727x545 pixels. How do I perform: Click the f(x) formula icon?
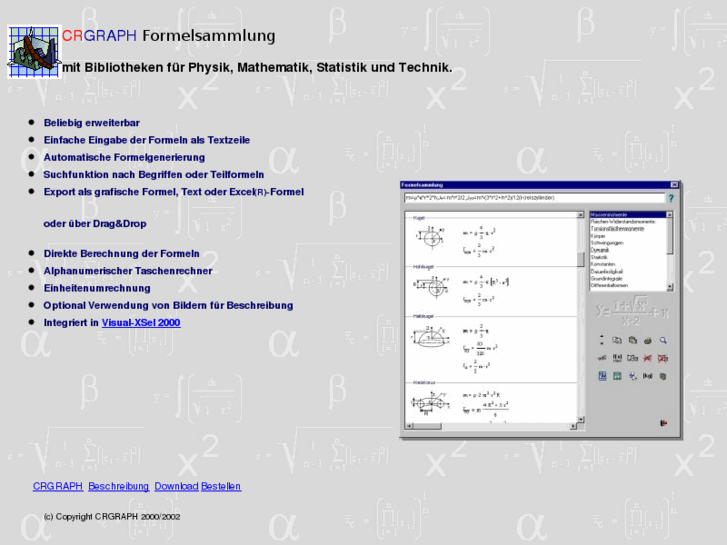(x=617, y=358)
